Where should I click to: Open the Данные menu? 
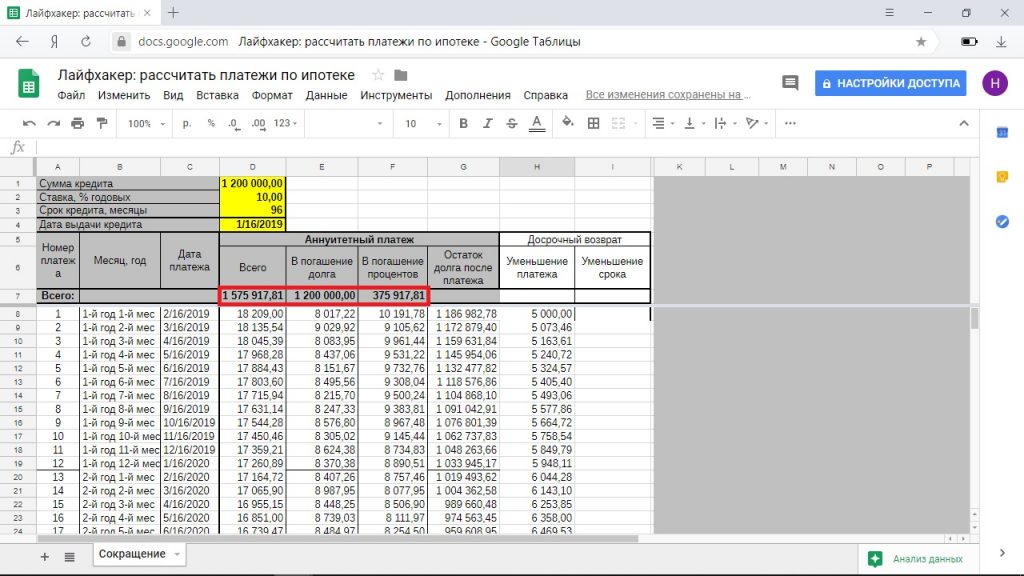pyautogui.click(x=327, y=95)
